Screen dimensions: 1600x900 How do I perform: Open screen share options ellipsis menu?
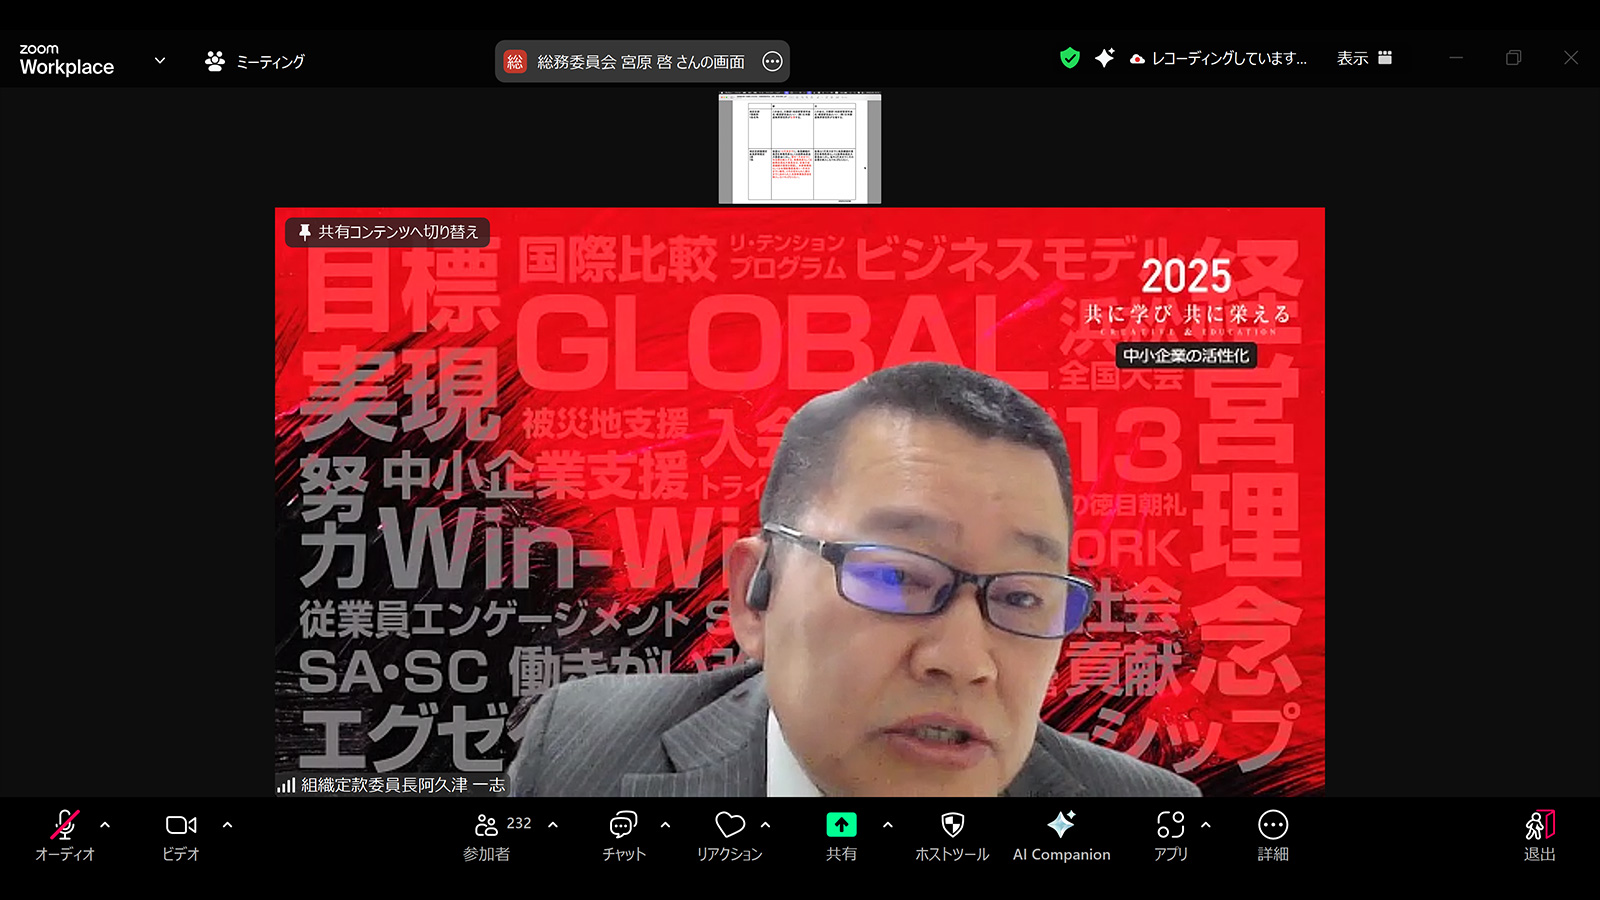coord(772,61)
